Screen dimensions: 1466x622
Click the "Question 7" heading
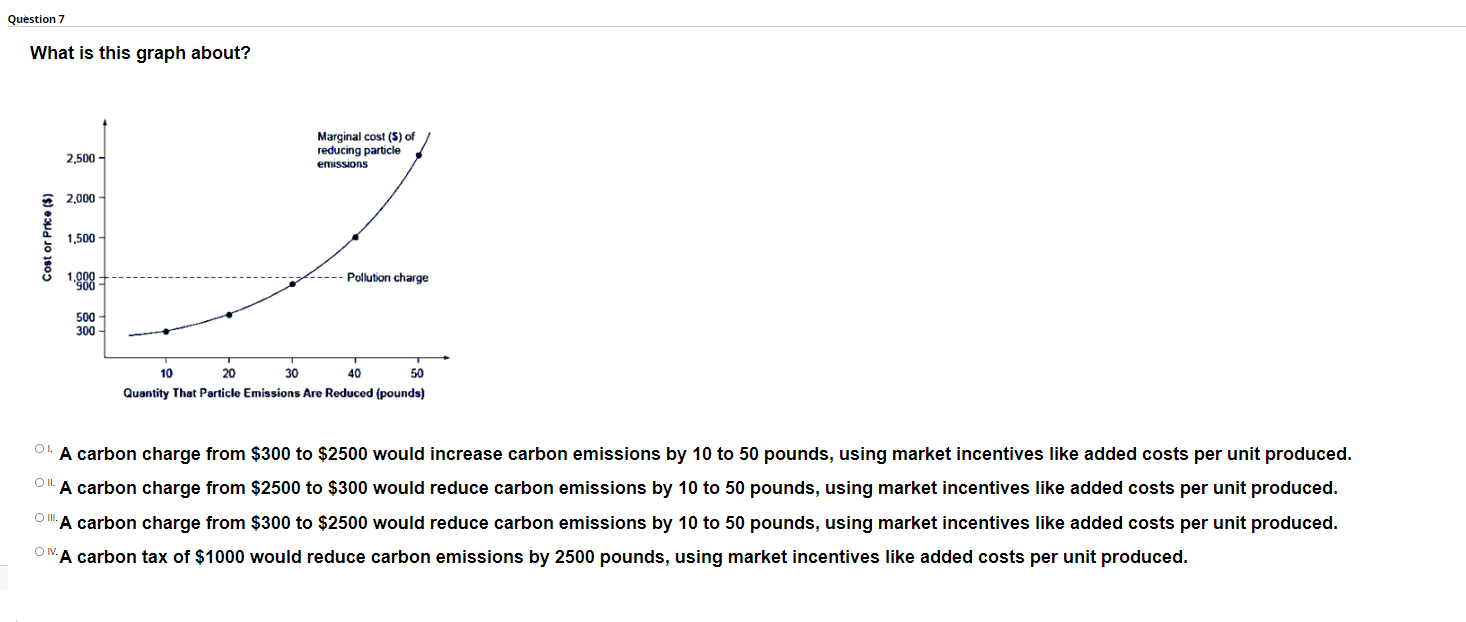36,17
